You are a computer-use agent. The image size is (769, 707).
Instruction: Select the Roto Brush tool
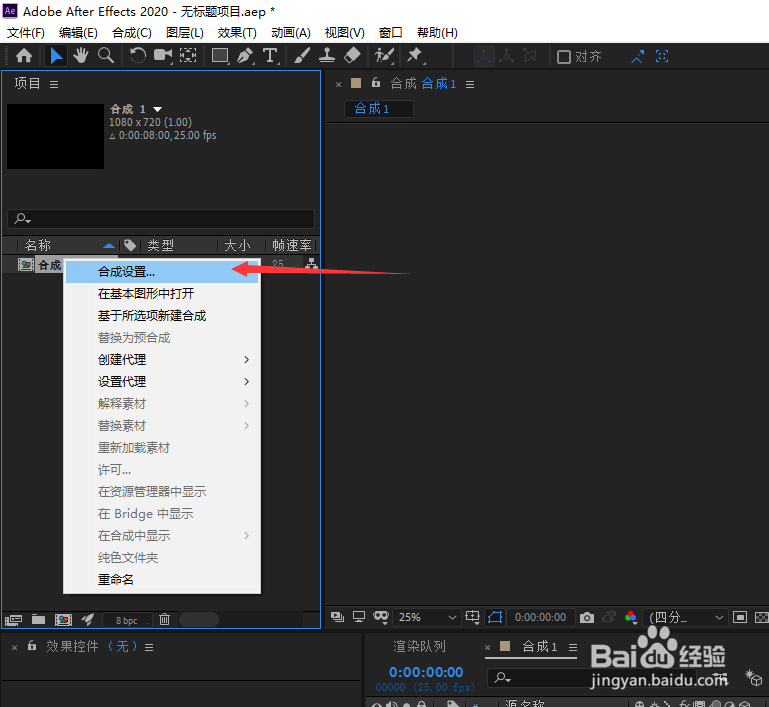pyautogui.click(x=384, y=56)
